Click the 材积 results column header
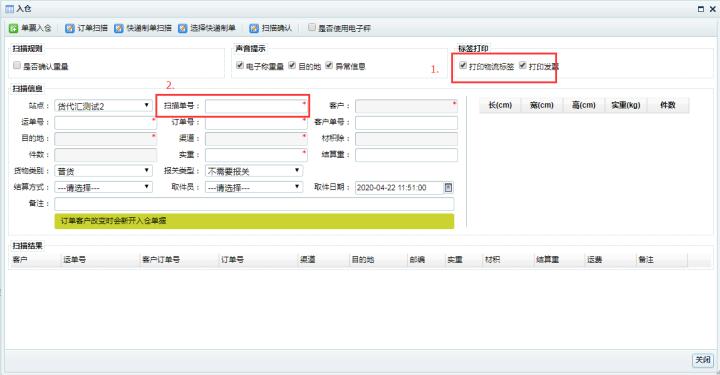720x375 pixels. coord(508,260)
